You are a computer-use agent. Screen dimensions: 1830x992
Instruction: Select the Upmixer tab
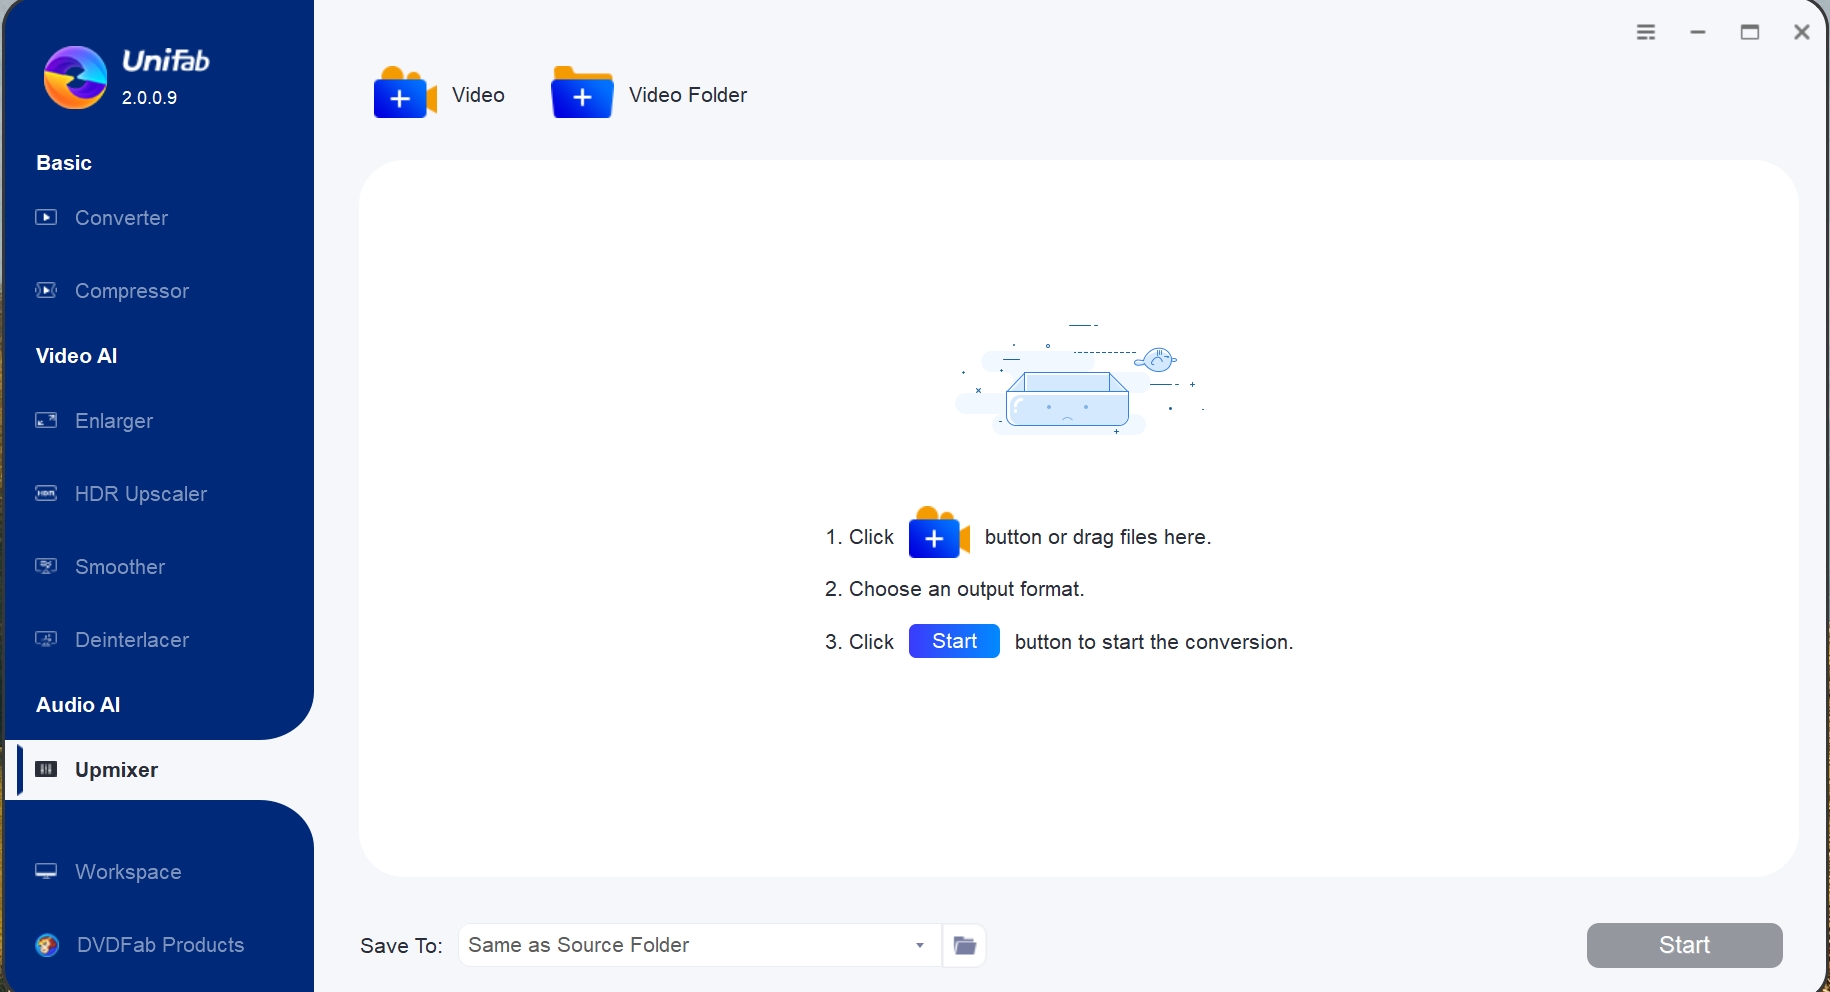116,770
